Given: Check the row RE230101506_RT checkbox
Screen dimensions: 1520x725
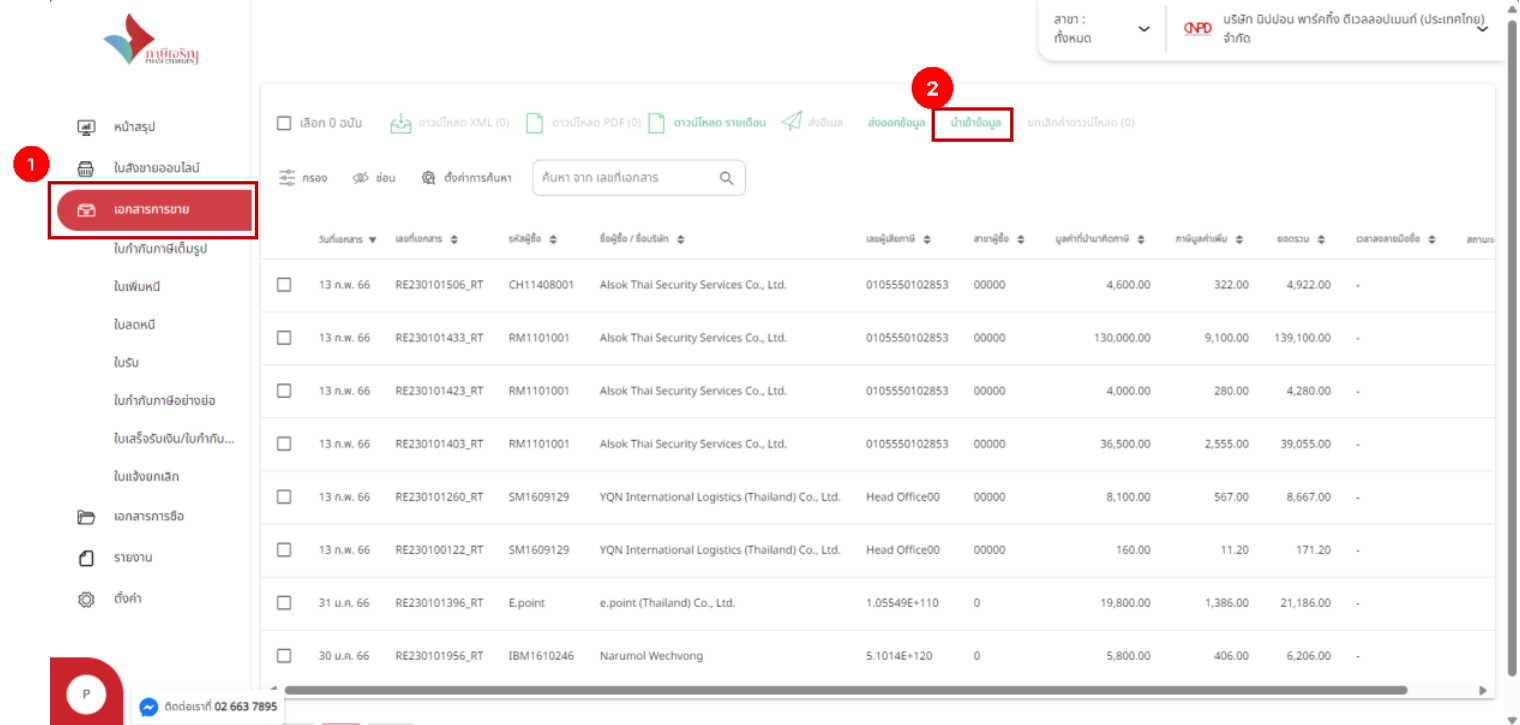Looking at the screenshot, I should click(x=284, y=285).
